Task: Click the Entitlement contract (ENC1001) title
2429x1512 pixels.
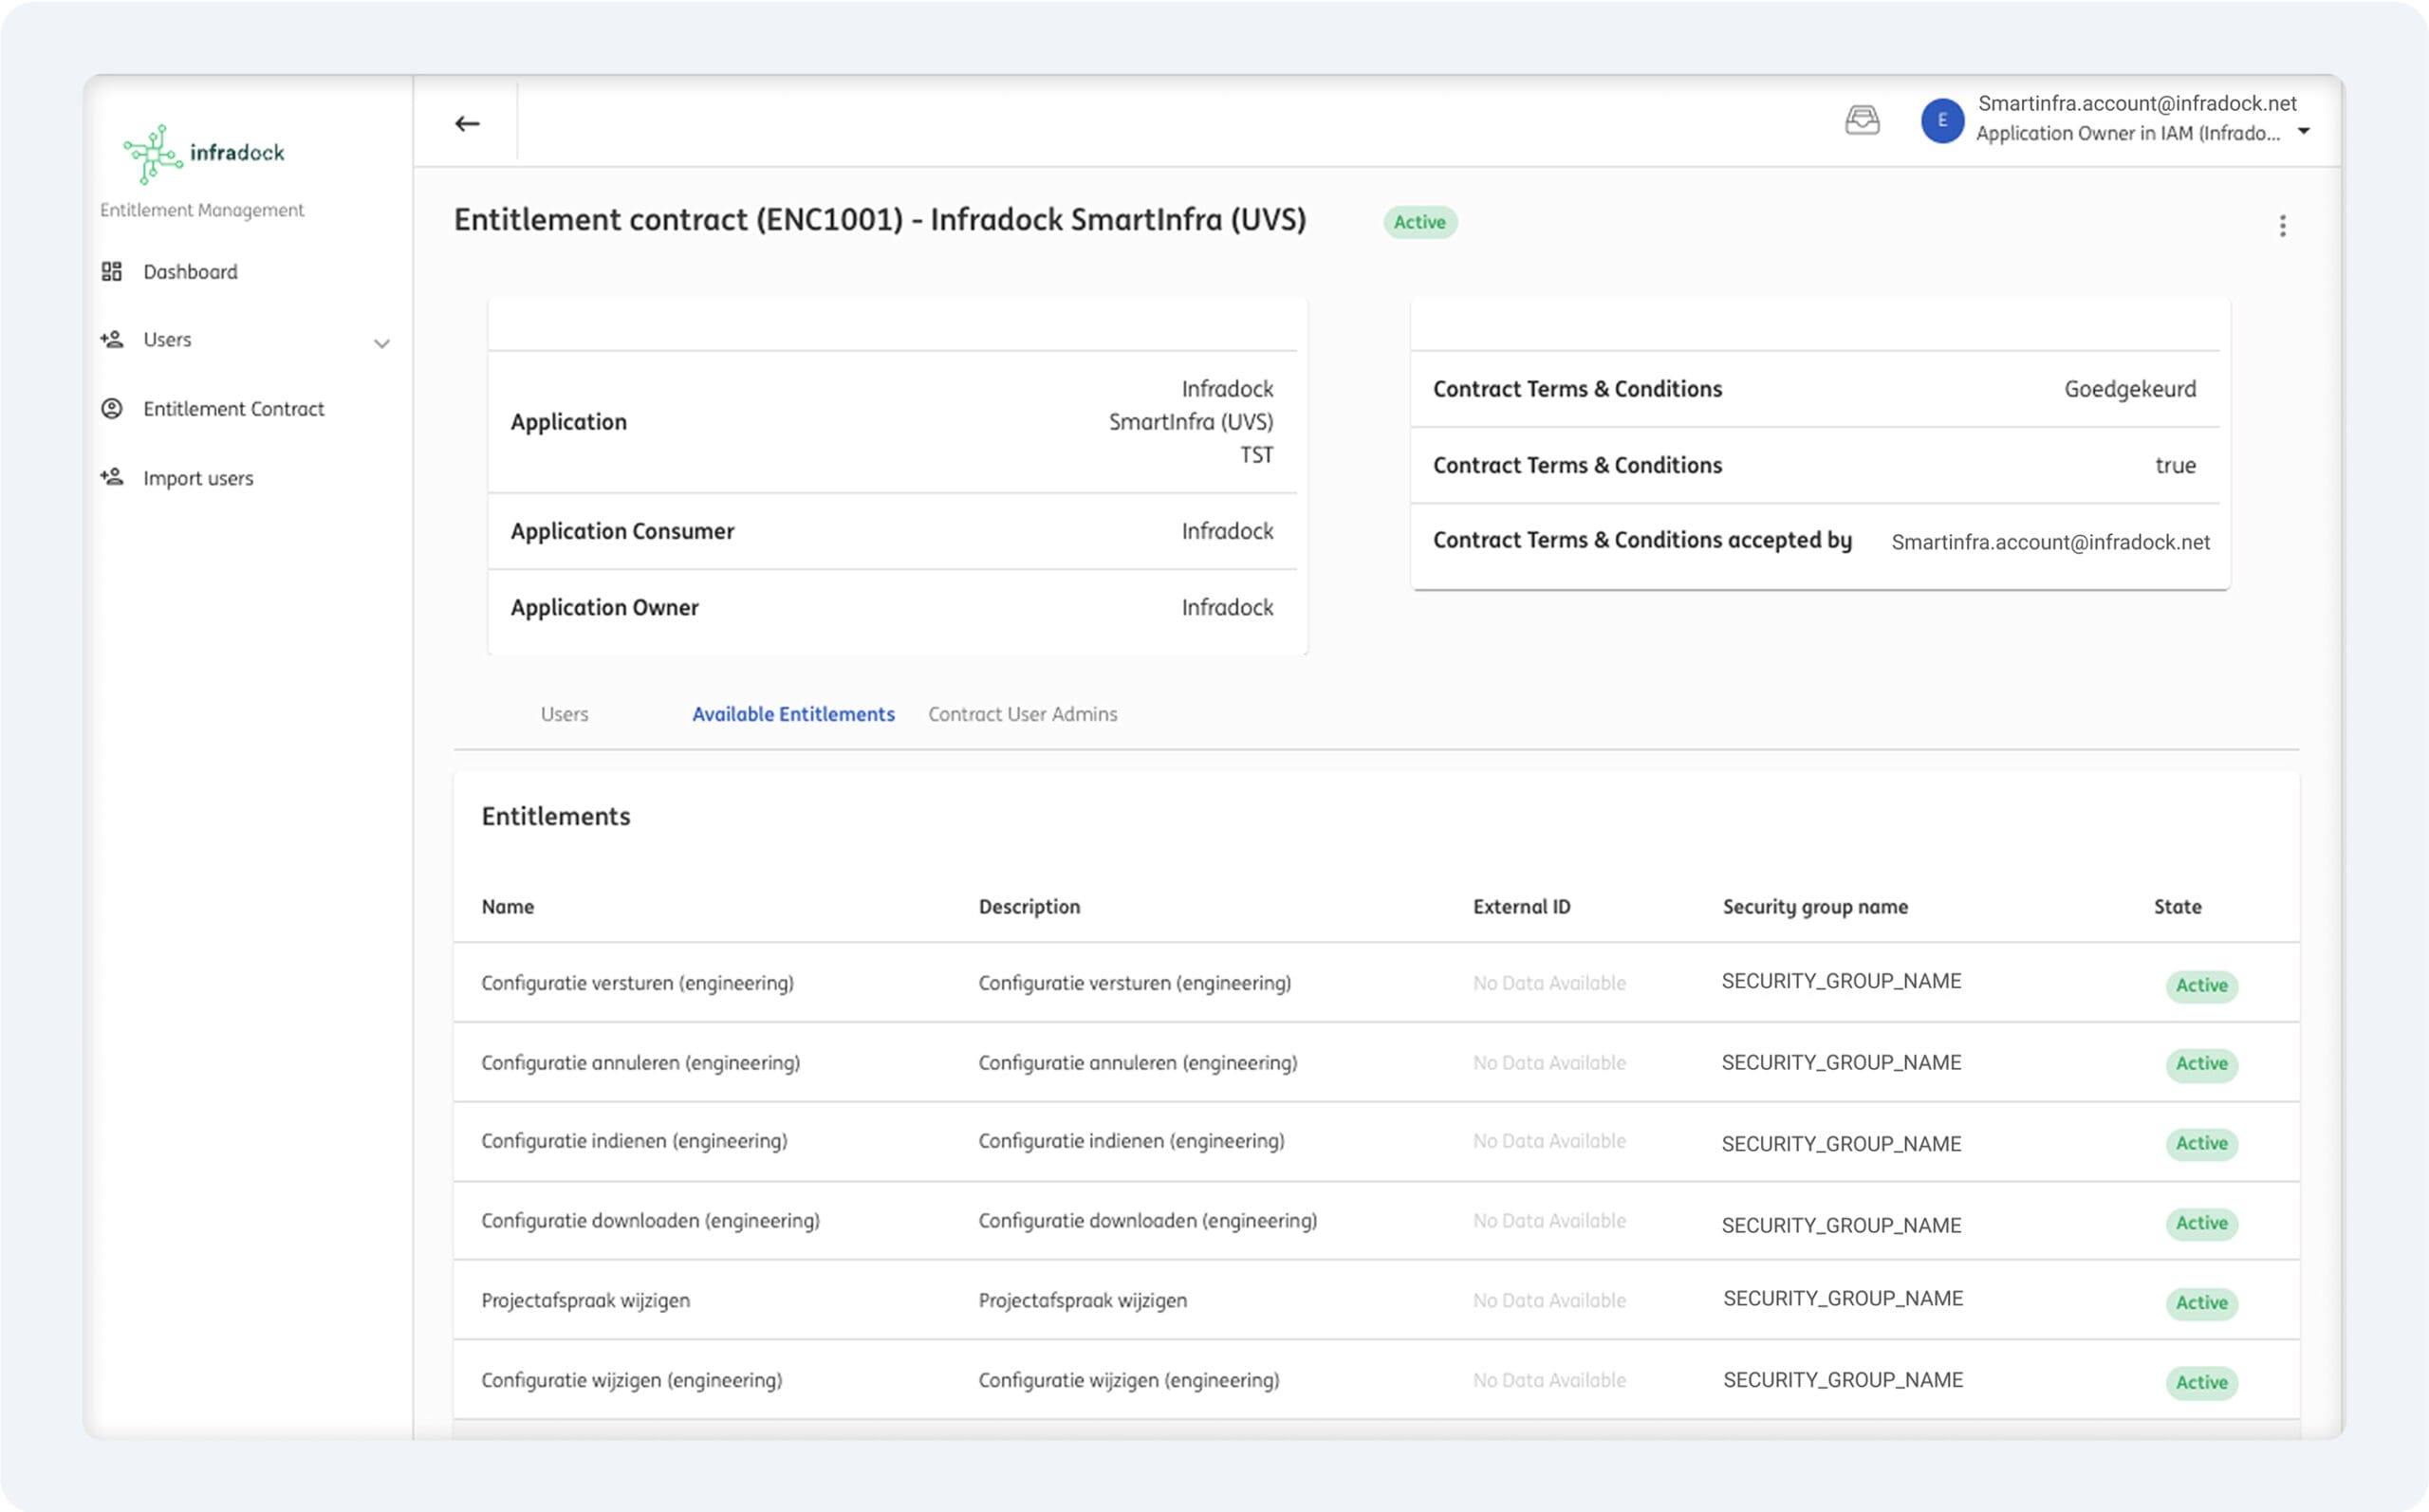Action: coord(880,220)
